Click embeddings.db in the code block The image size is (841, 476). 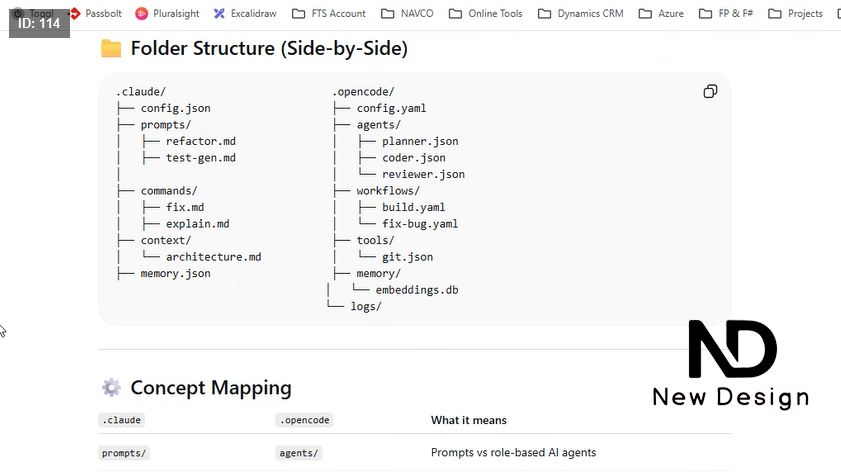click(x=417, y=290)
